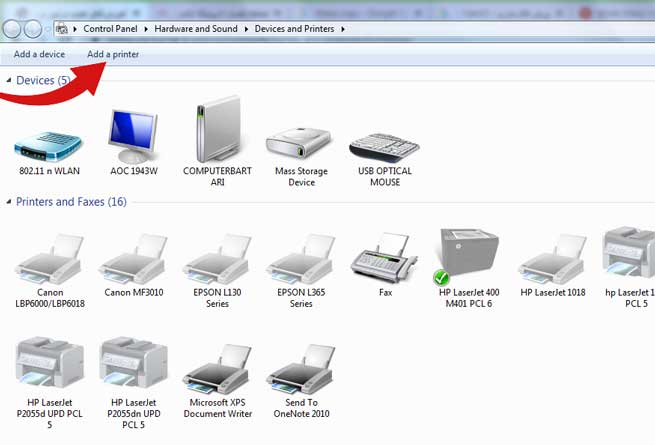Select the USB OPTICAL MOUSE keyboard icon
Screen dimensions: 655x445
[384, 147]
